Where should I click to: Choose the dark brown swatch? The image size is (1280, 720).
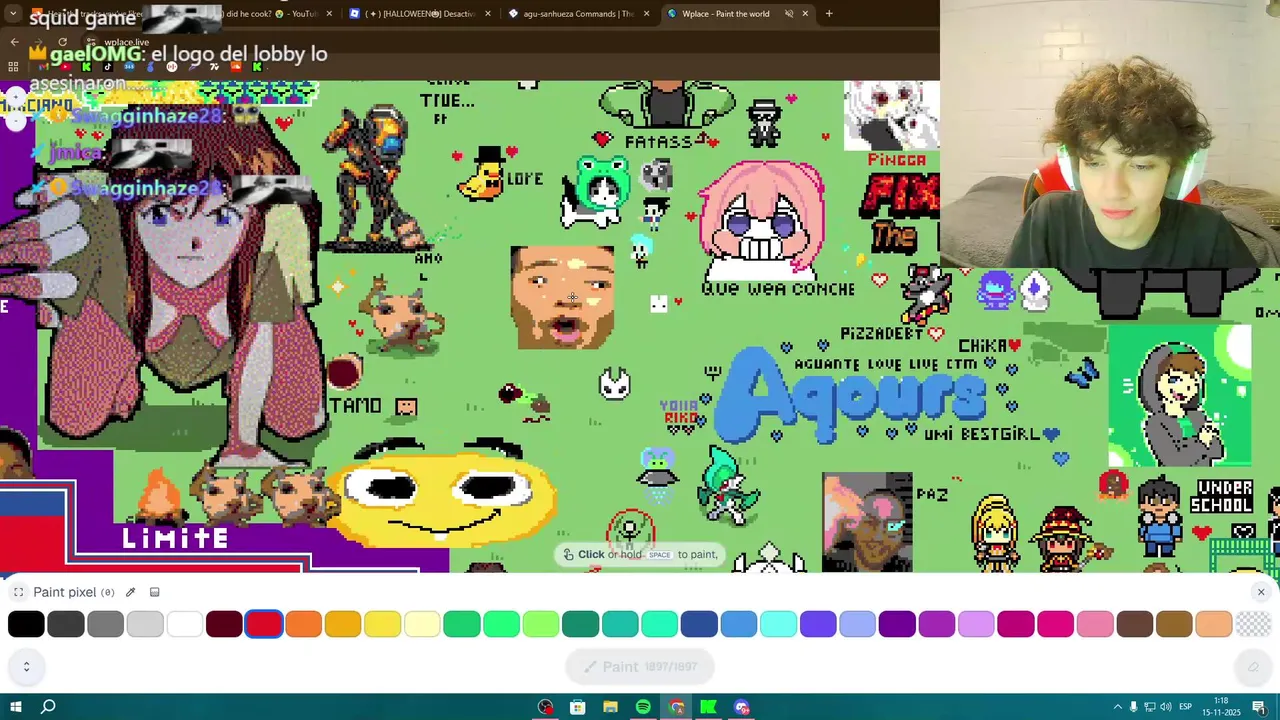coord(1134,624)
